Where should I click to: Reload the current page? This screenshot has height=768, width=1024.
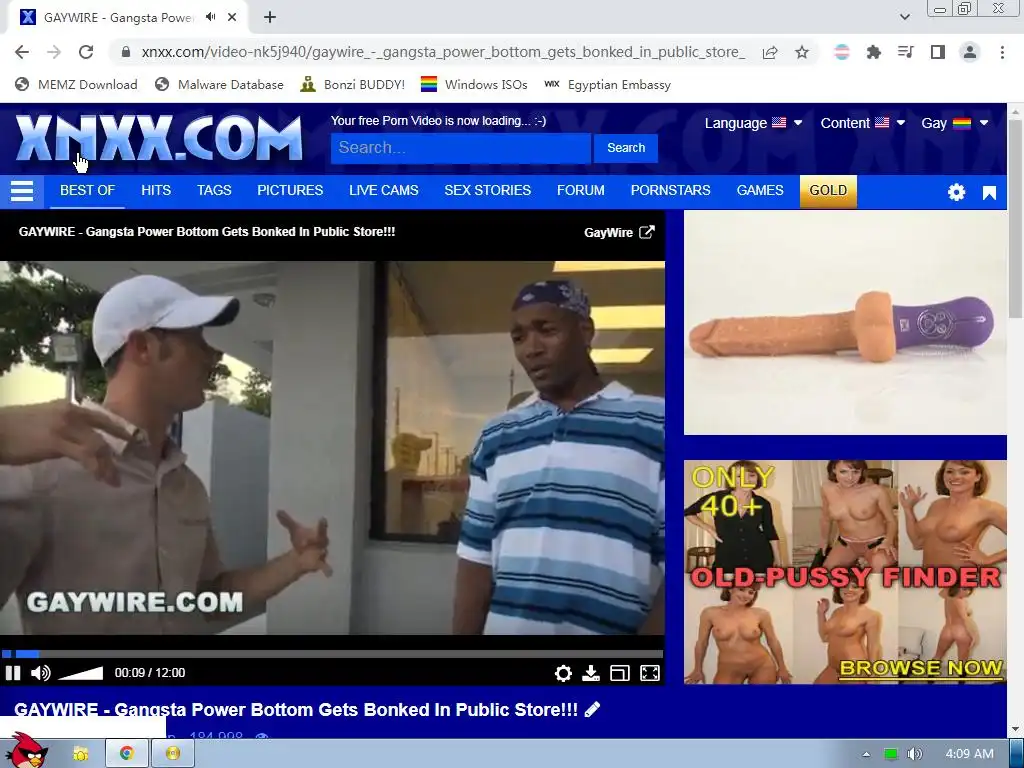(86, 52)
